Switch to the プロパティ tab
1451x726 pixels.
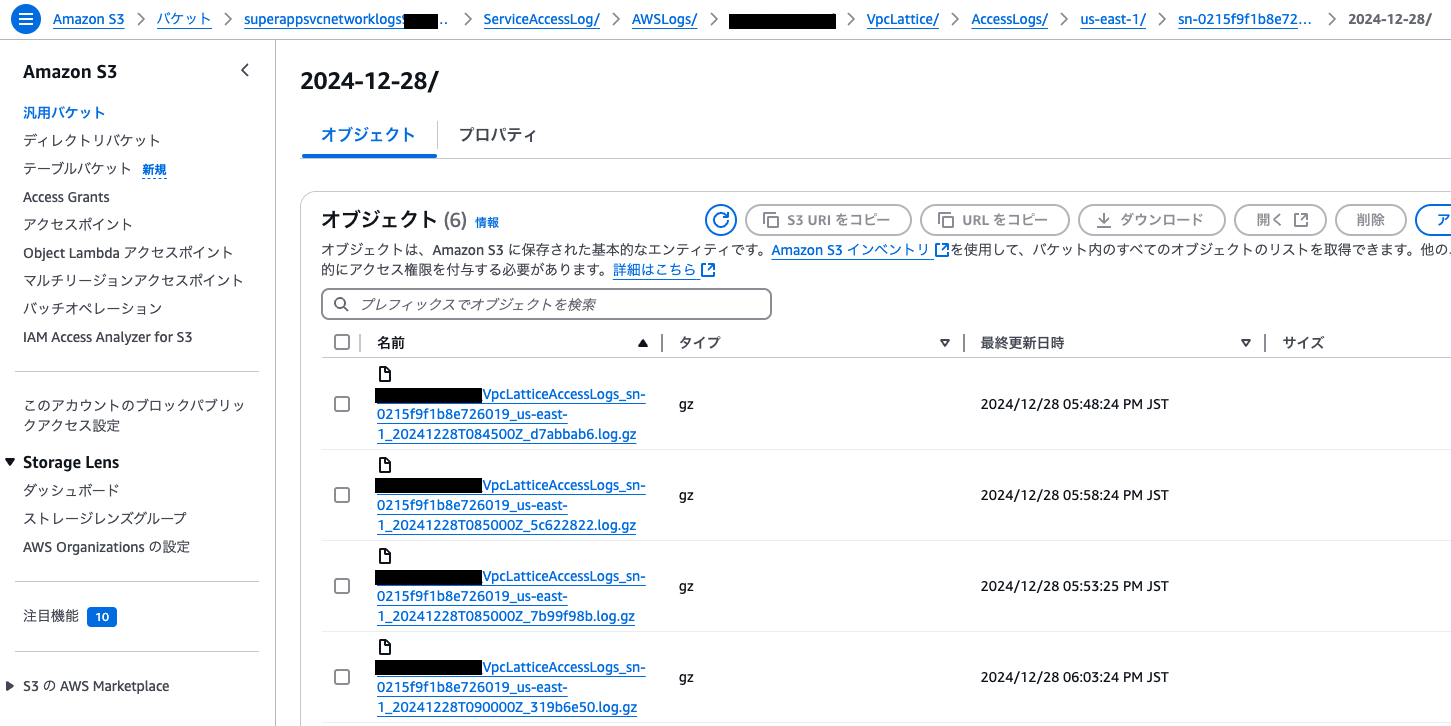tap(497, 135)
